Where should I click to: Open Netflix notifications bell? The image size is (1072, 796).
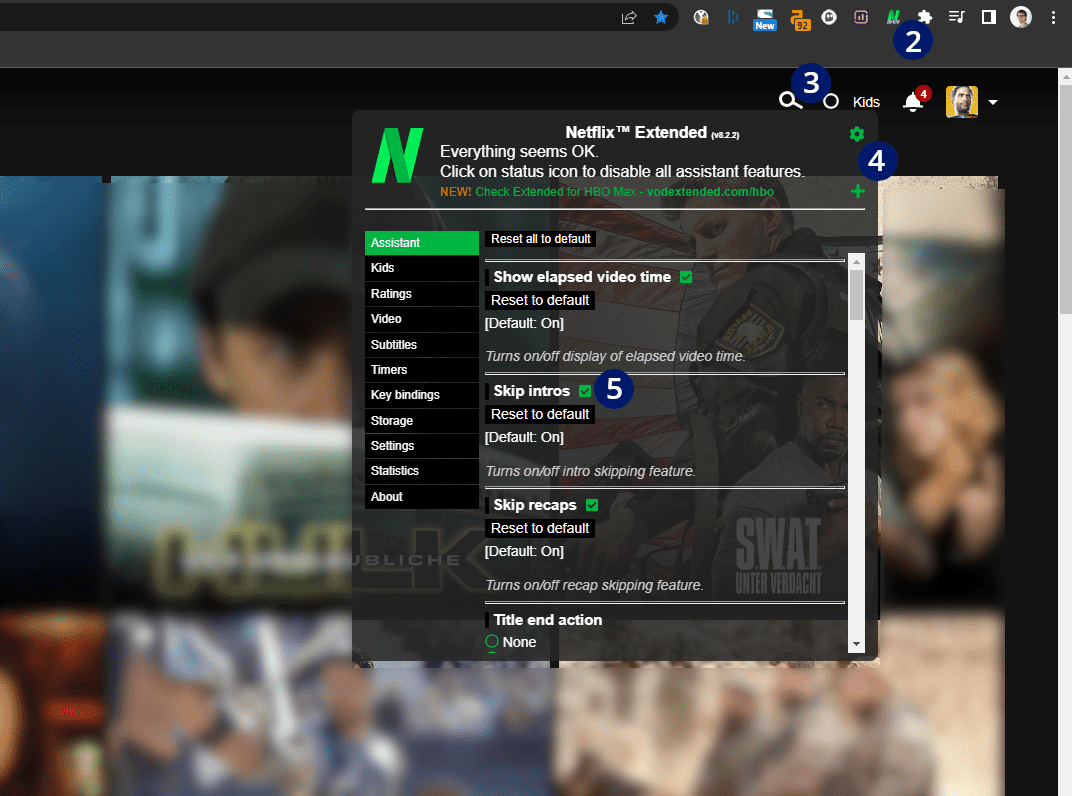coord(913,102)
